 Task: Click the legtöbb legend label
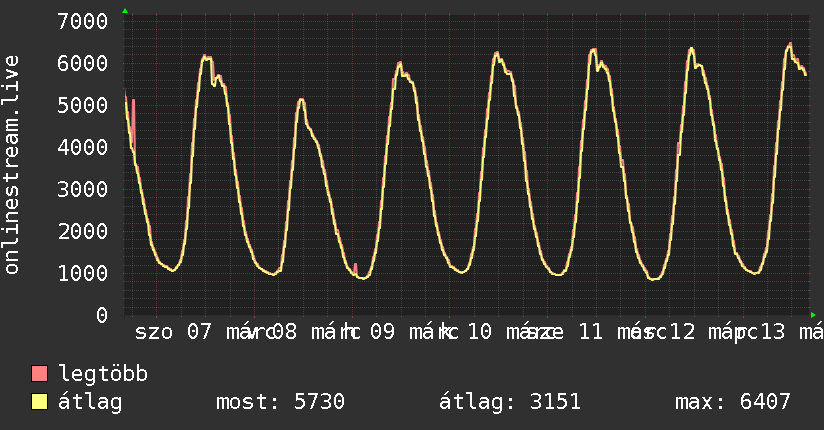103,375
